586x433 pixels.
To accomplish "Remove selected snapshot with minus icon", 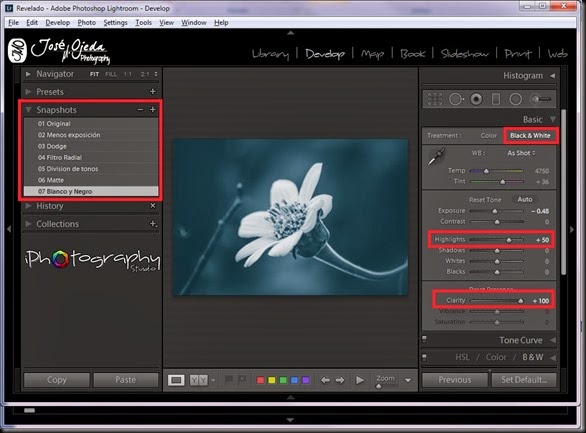I will pyautogui.click(x=140, y=109).
